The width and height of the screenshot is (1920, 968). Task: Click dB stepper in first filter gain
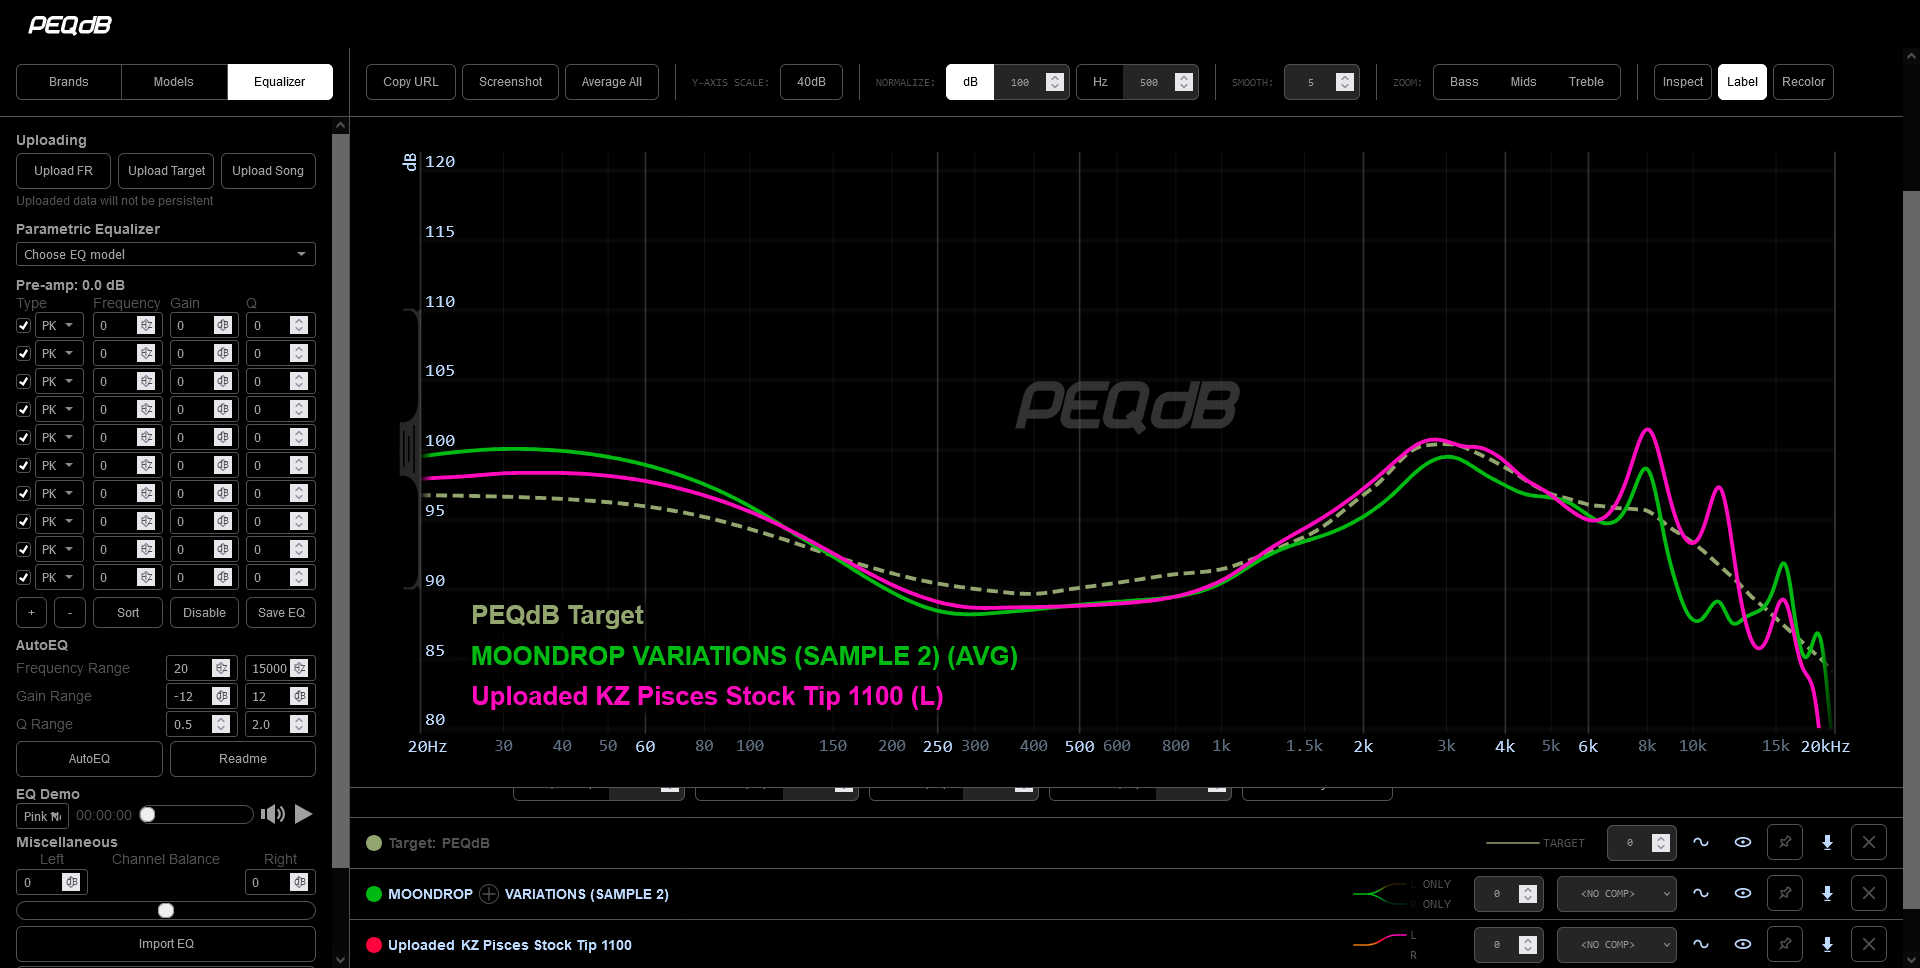(x=223, y=325)
